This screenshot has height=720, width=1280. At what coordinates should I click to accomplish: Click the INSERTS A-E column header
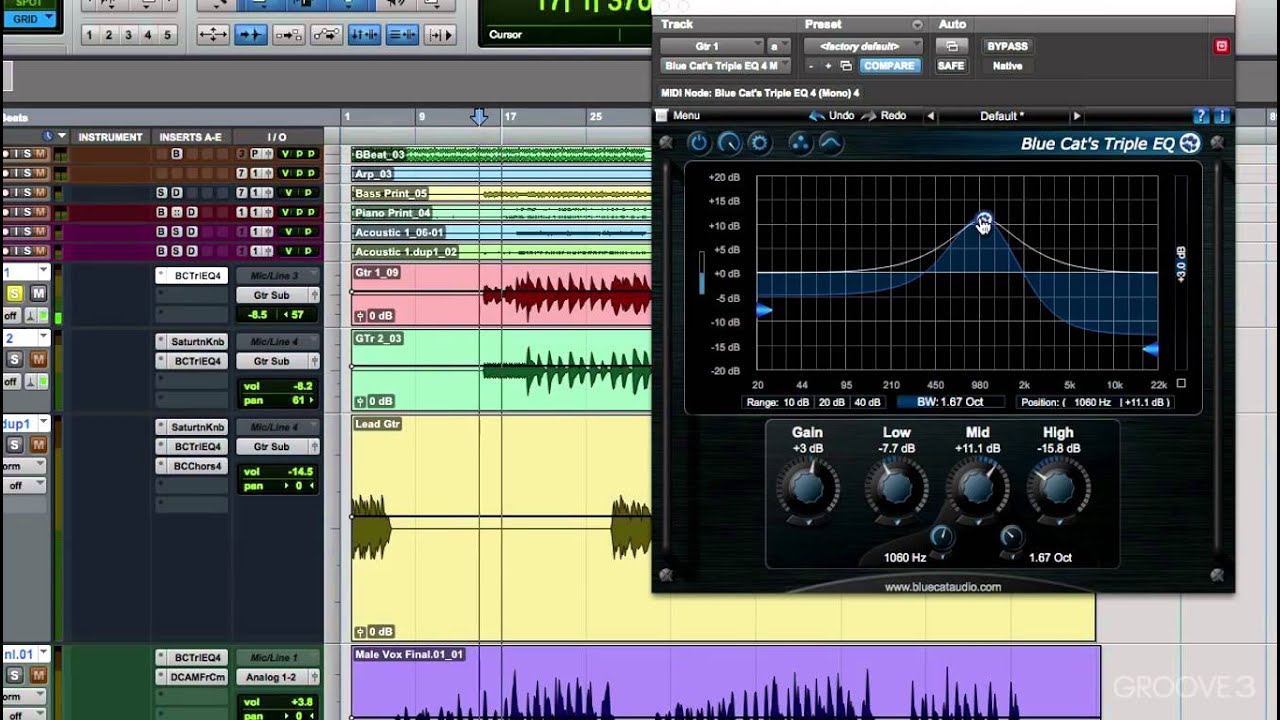(x=191, y=137)
